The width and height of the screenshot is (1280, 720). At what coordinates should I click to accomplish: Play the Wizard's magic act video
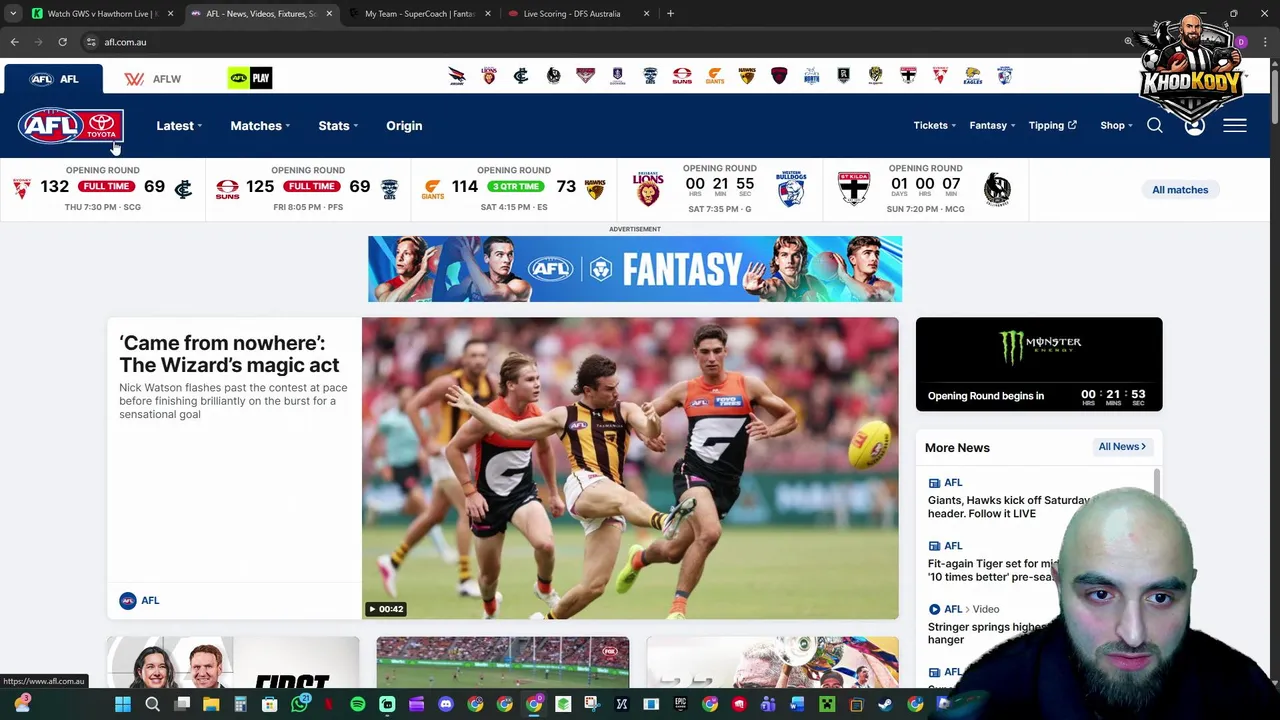click(630, 468)
